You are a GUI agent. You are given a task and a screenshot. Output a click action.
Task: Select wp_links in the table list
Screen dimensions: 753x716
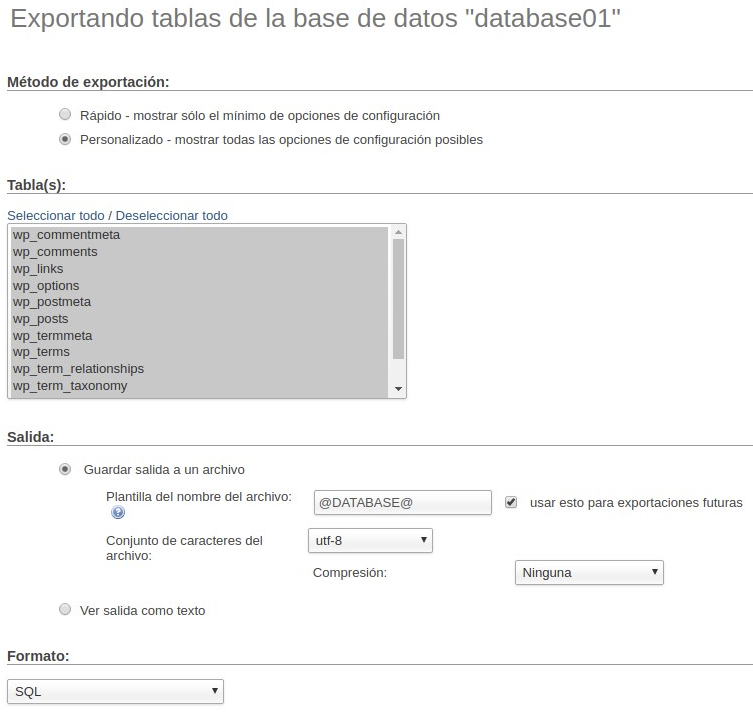(x=199, y=268)
